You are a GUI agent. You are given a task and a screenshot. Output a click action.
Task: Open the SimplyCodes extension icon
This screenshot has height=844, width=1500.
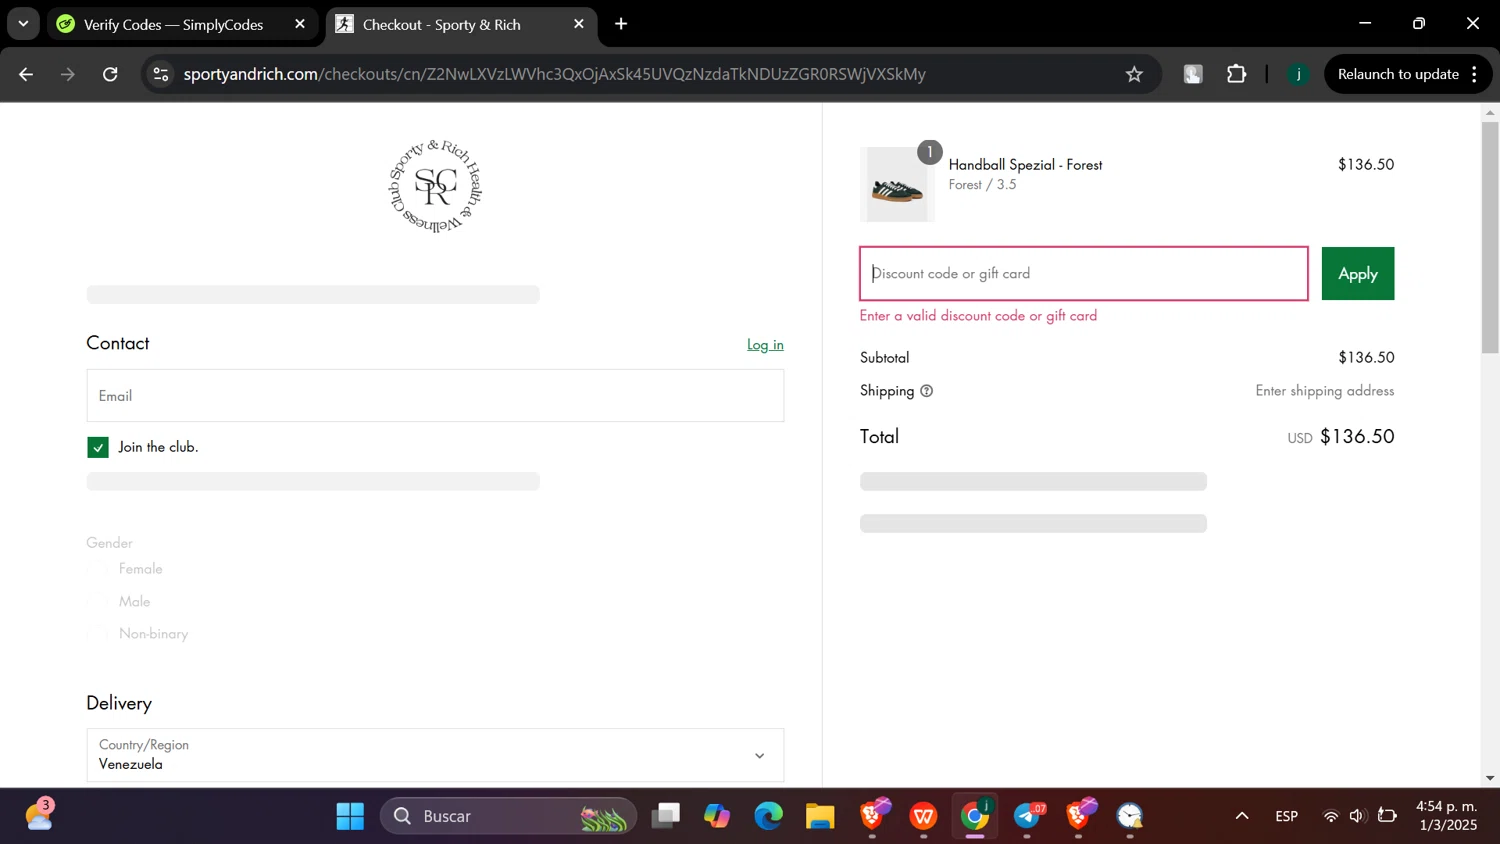[1193, 74]
